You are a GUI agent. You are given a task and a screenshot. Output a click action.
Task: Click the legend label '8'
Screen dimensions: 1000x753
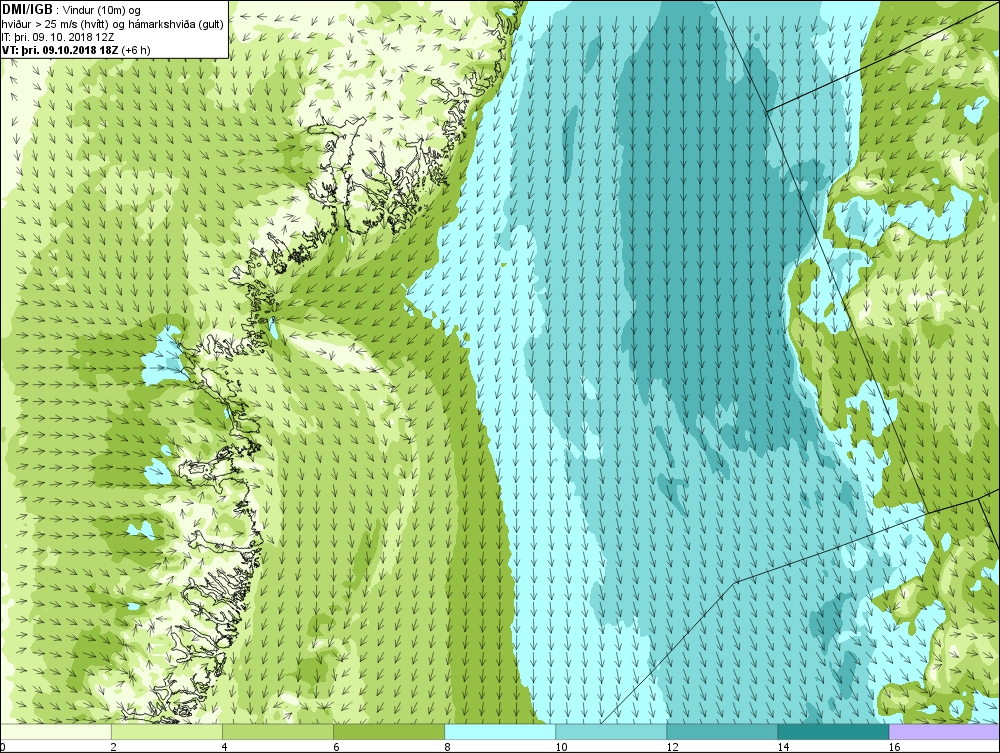[448, 747]
